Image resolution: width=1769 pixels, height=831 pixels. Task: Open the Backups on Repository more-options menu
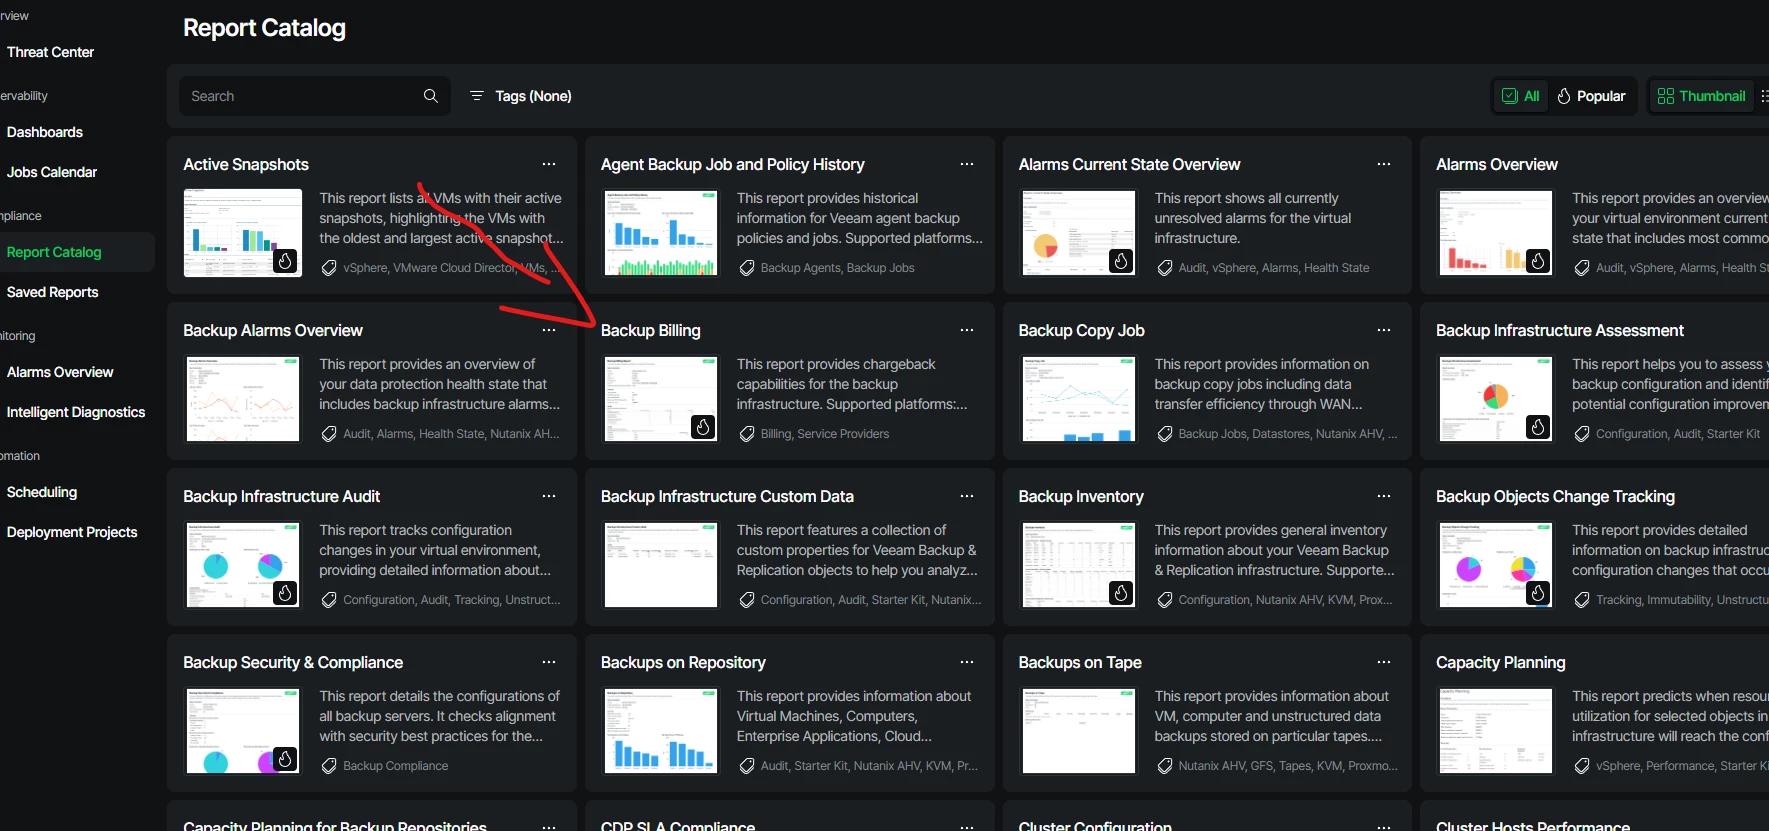[967, 662]
